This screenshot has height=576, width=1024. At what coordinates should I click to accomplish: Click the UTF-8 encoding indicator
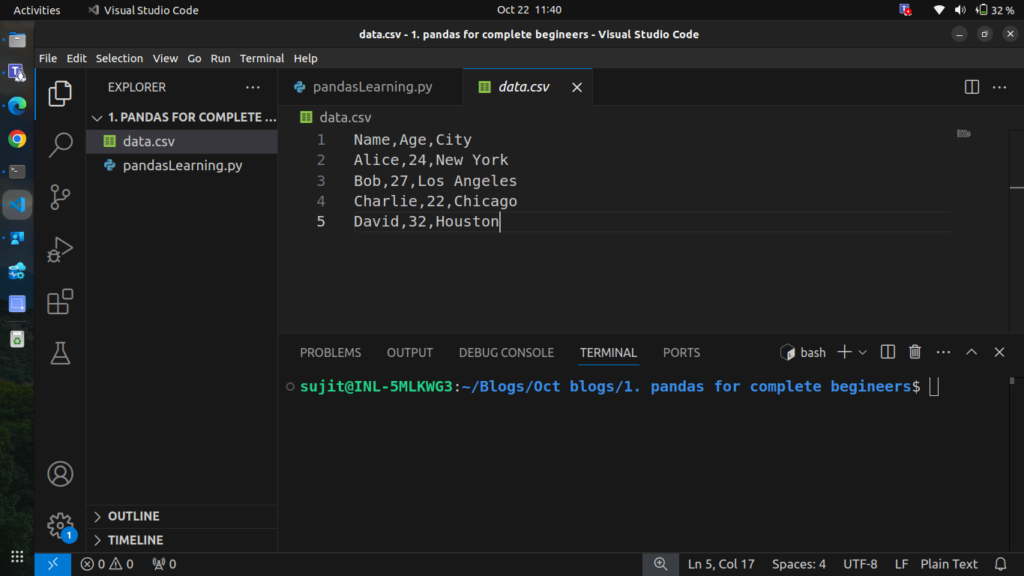[860, 564]
